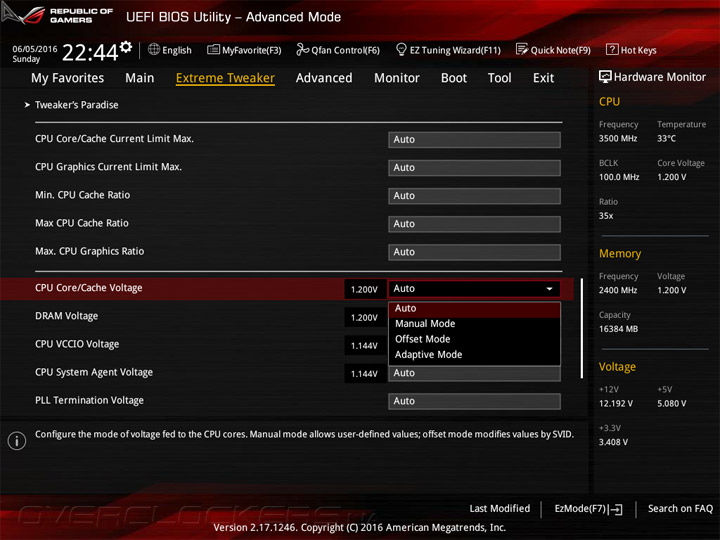Go to the Exit tab
The image size is (720, 540).
click(x=543, y=78)
